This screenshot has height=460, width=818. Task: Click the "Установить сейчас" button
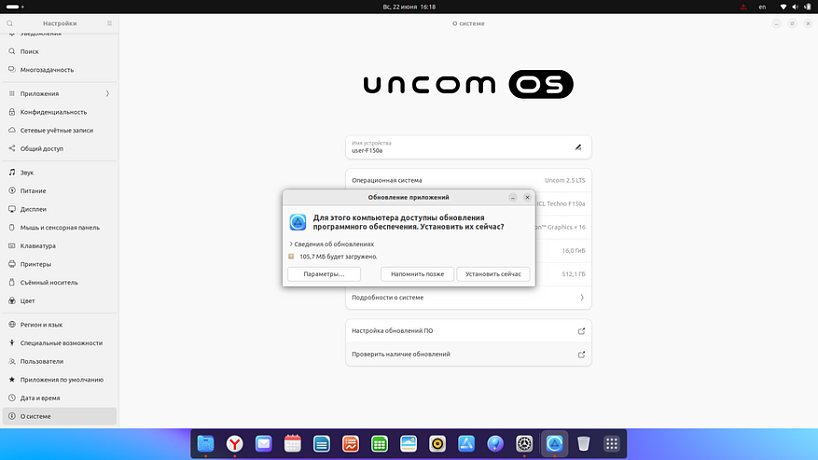click(493, 274)
